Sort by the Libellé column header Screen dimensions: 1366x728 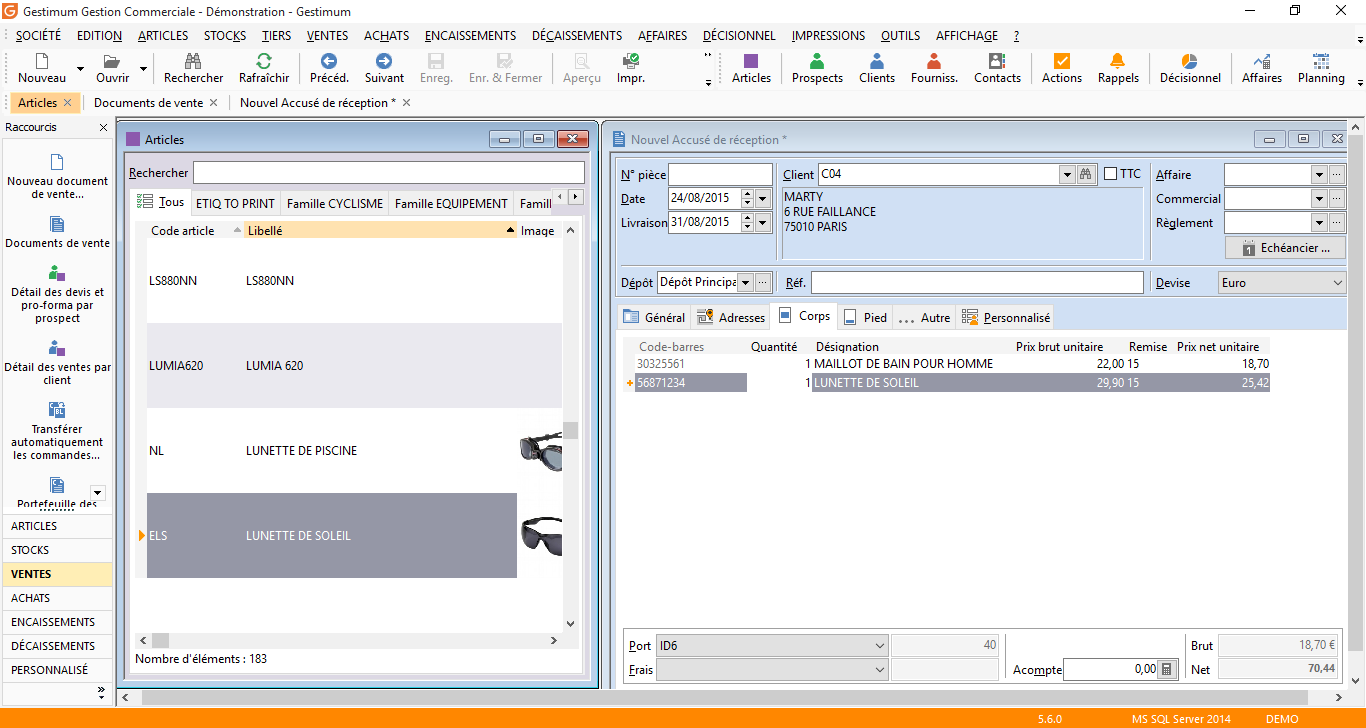tap(380, 230)
